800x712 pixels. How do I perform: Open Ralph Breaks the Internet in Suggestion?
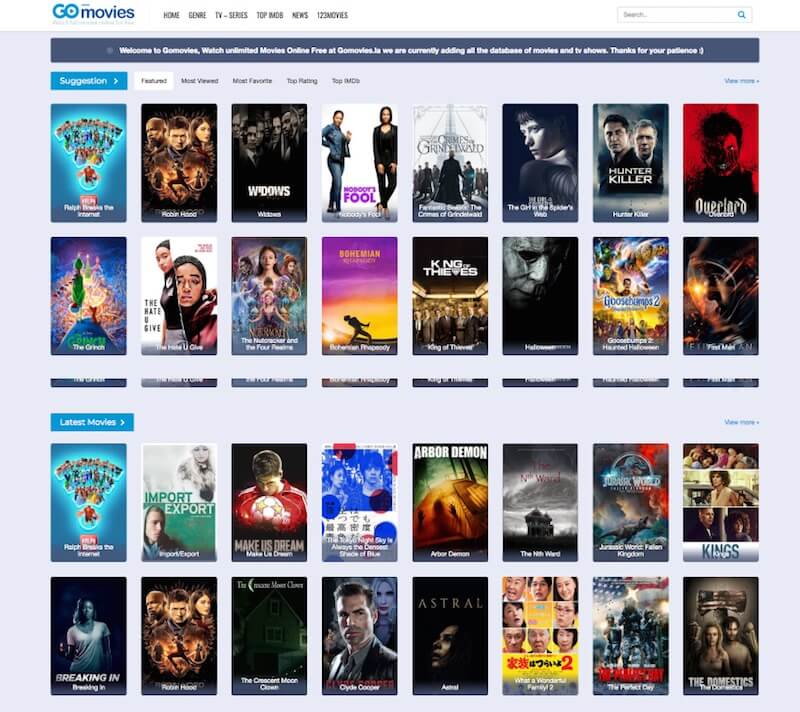pos(89,163)
